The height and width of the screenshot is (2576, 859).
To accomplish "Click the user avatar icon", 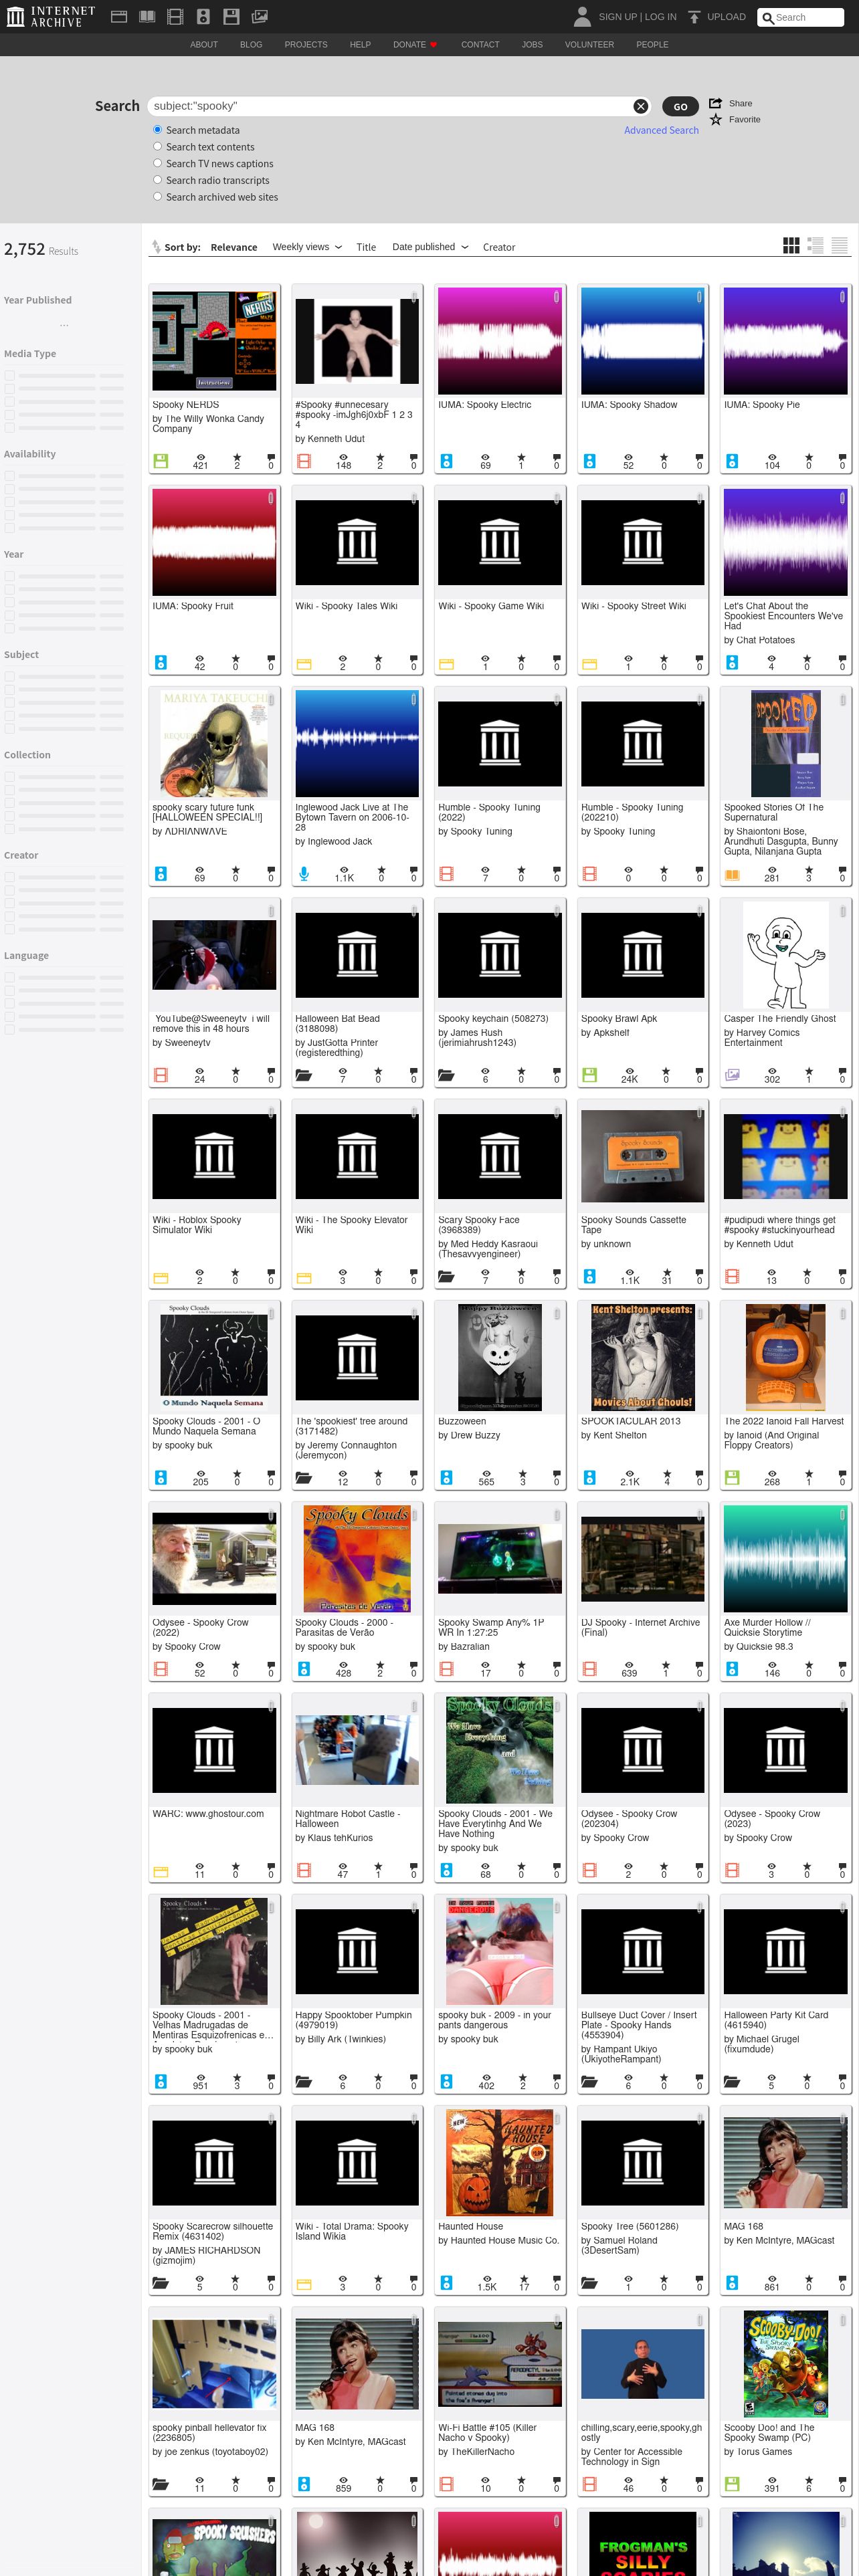I will pyautogui.click(x=582, y=16).
